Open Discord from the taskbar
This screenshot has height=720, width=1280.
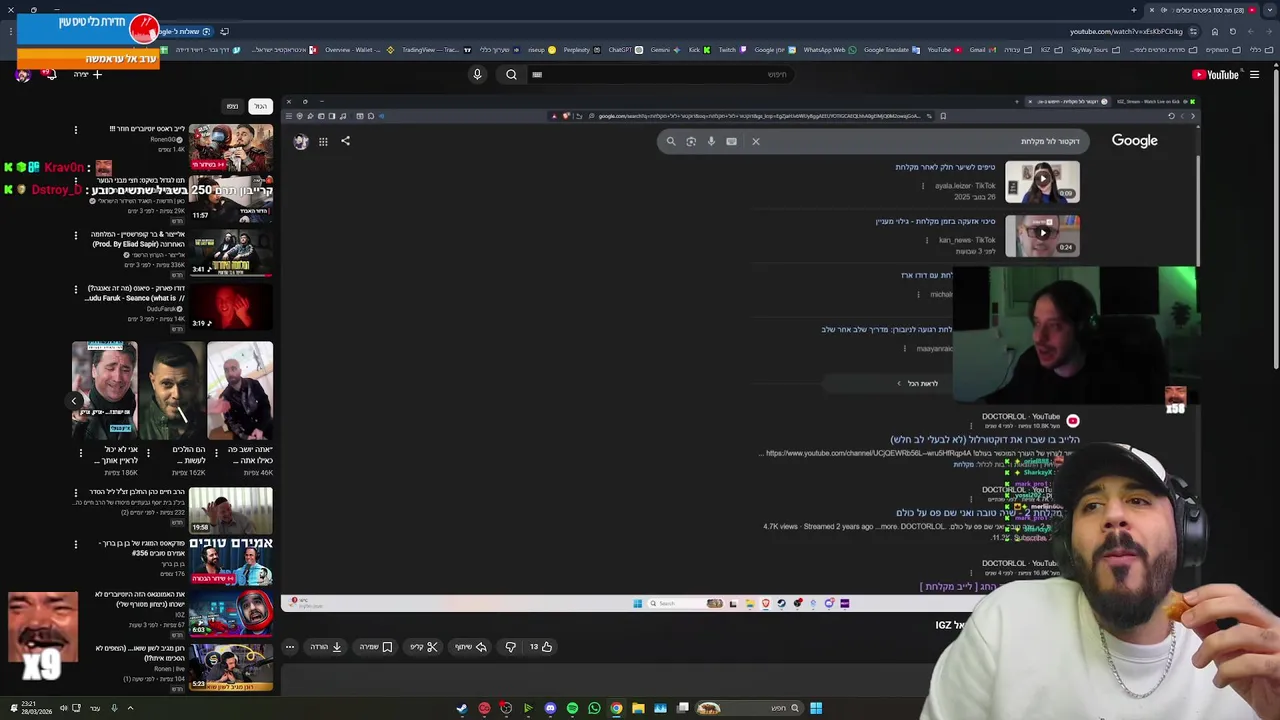[x=550, y=708]
